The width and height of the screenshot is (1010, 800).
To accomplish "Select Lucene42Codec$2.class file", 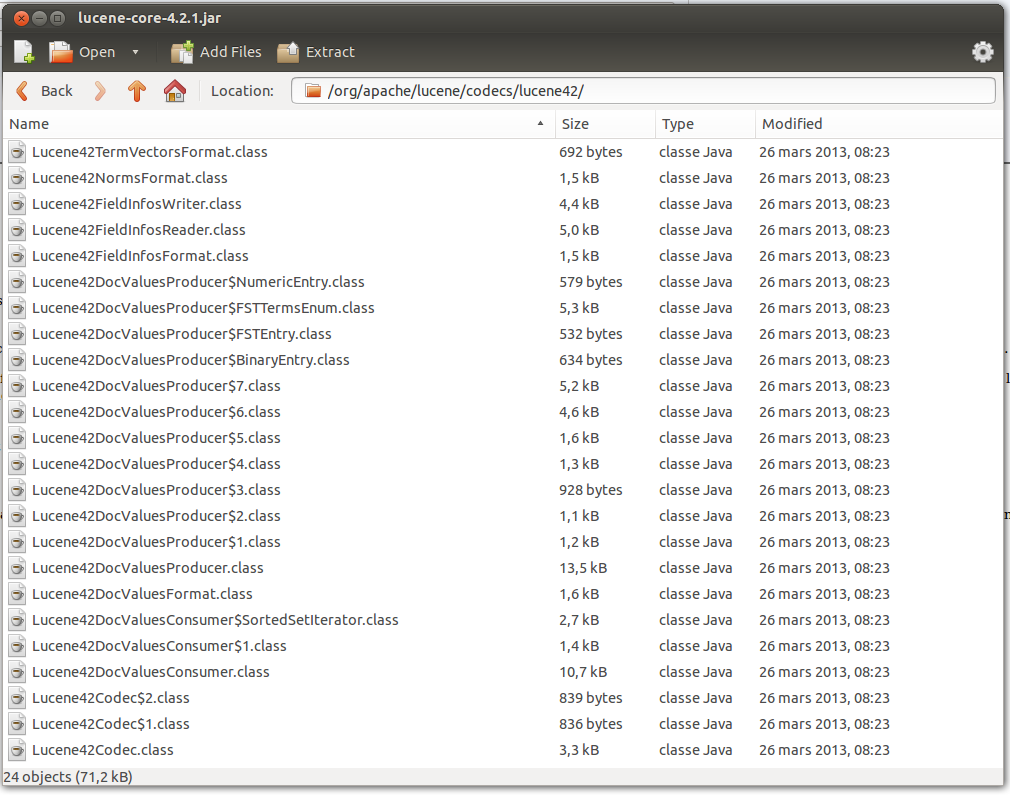I will coord(502,698).
